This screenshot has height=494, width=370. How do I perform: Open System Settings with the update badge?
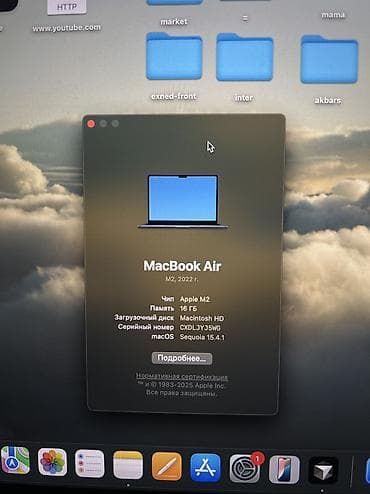[x=245, y=469]
